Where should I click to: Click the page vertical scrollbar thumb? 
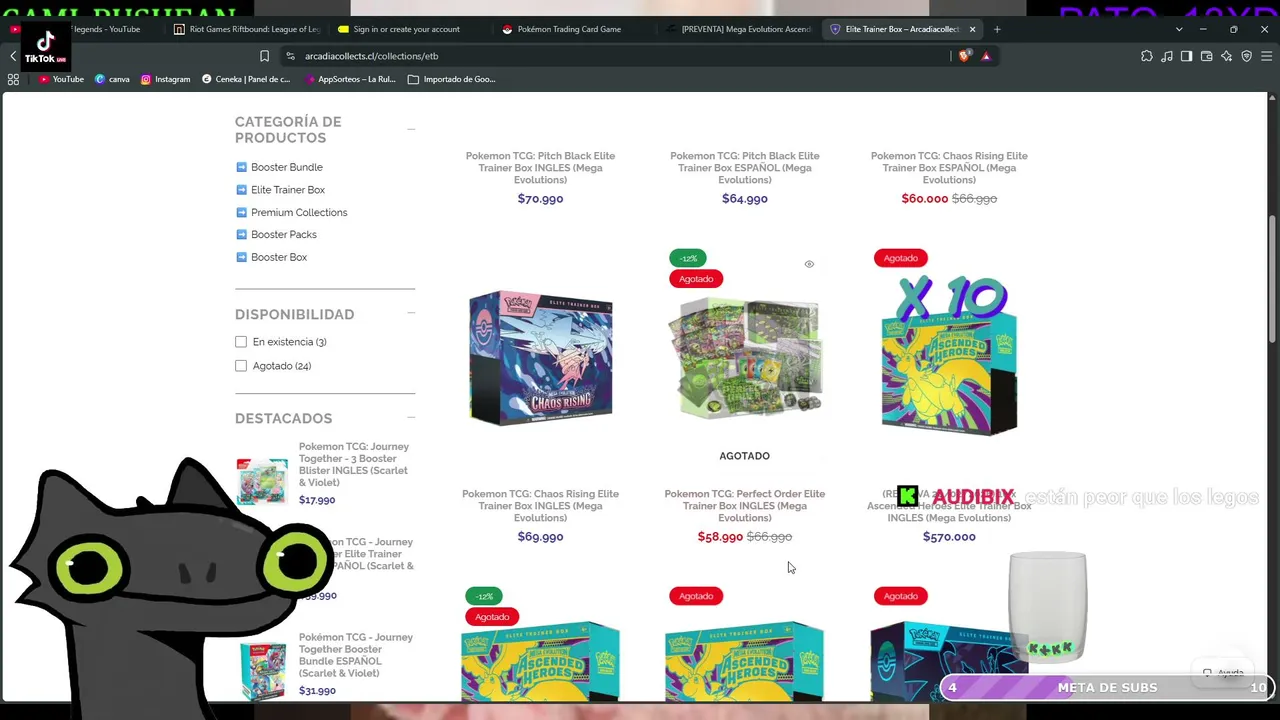click(x=1273, y=280)
